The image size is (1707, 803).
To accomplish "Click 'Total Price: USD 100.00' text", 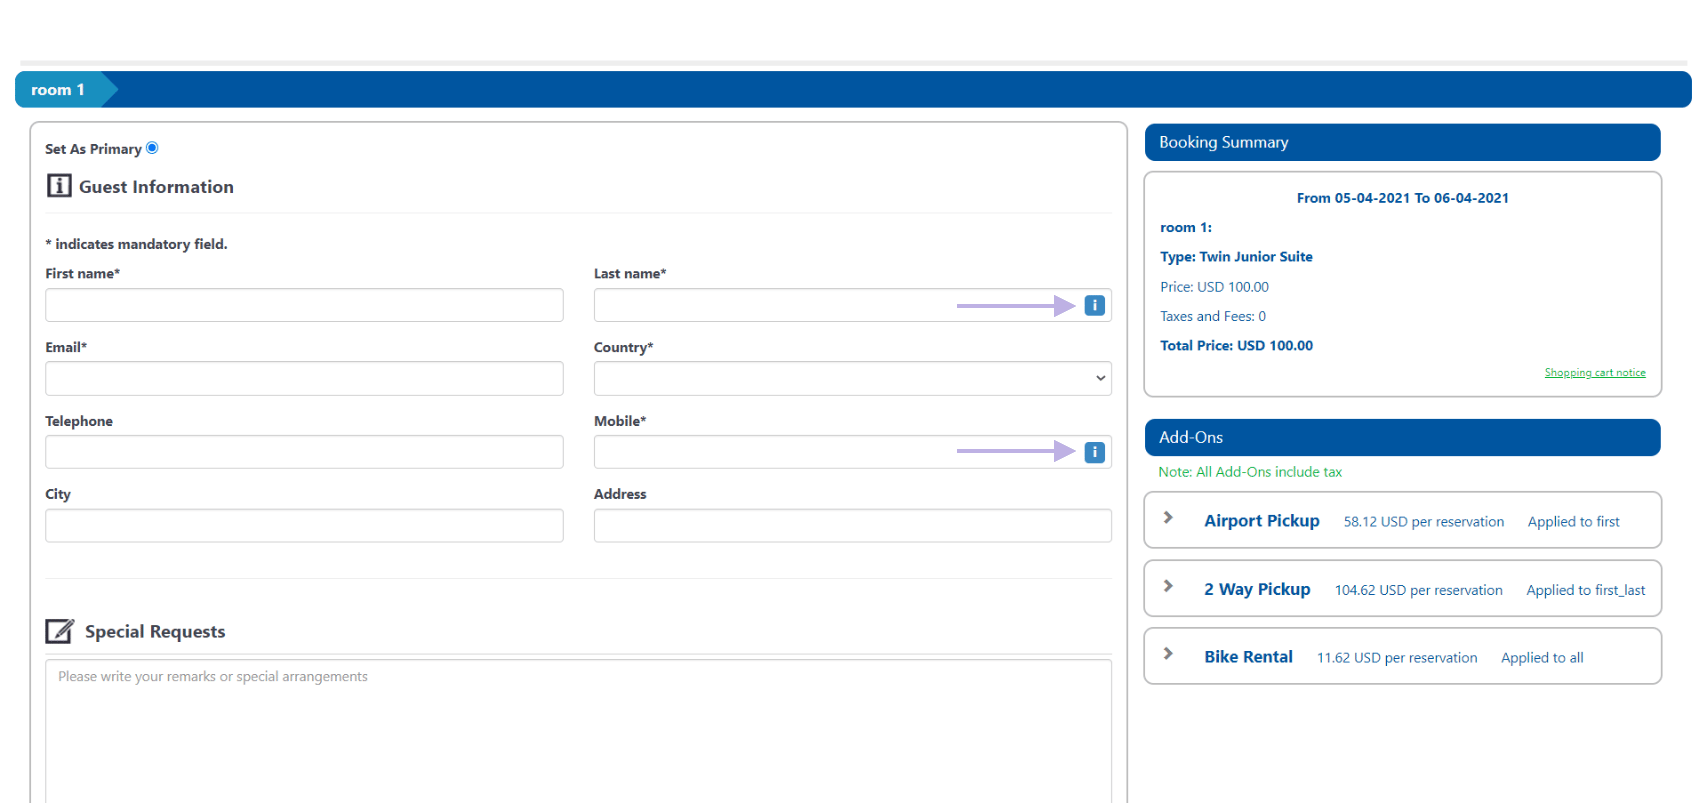I will 1236,346.
